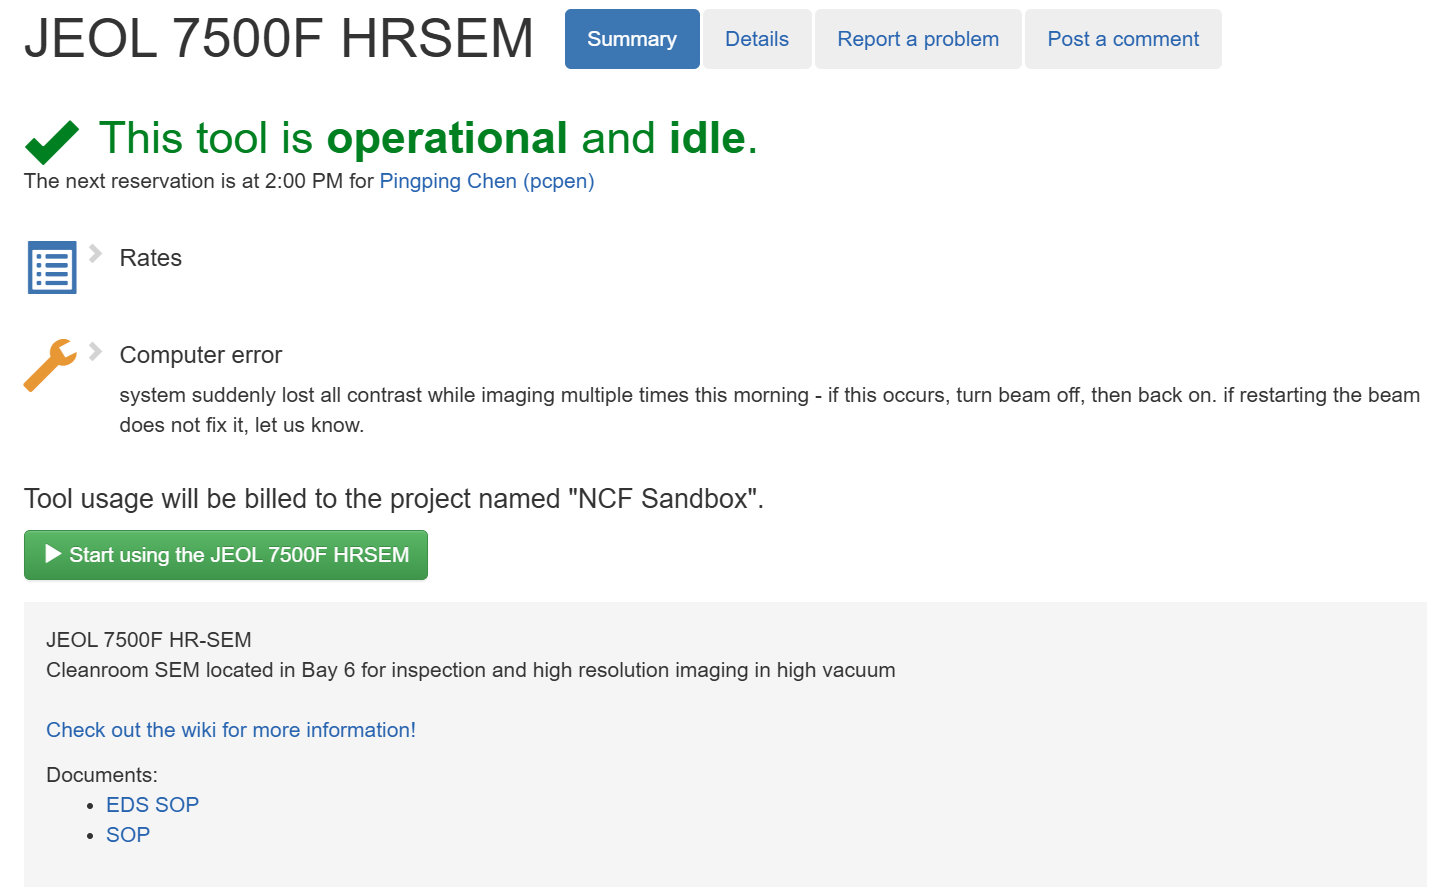
Task: Click the 'system suddenly lost all contrast' description
Action: pos(770,410)
